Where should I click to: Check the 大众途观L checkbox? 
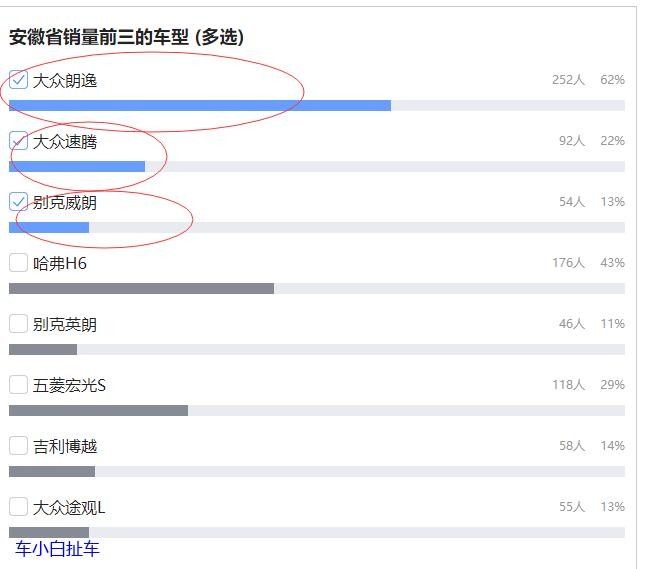point(18,507)
